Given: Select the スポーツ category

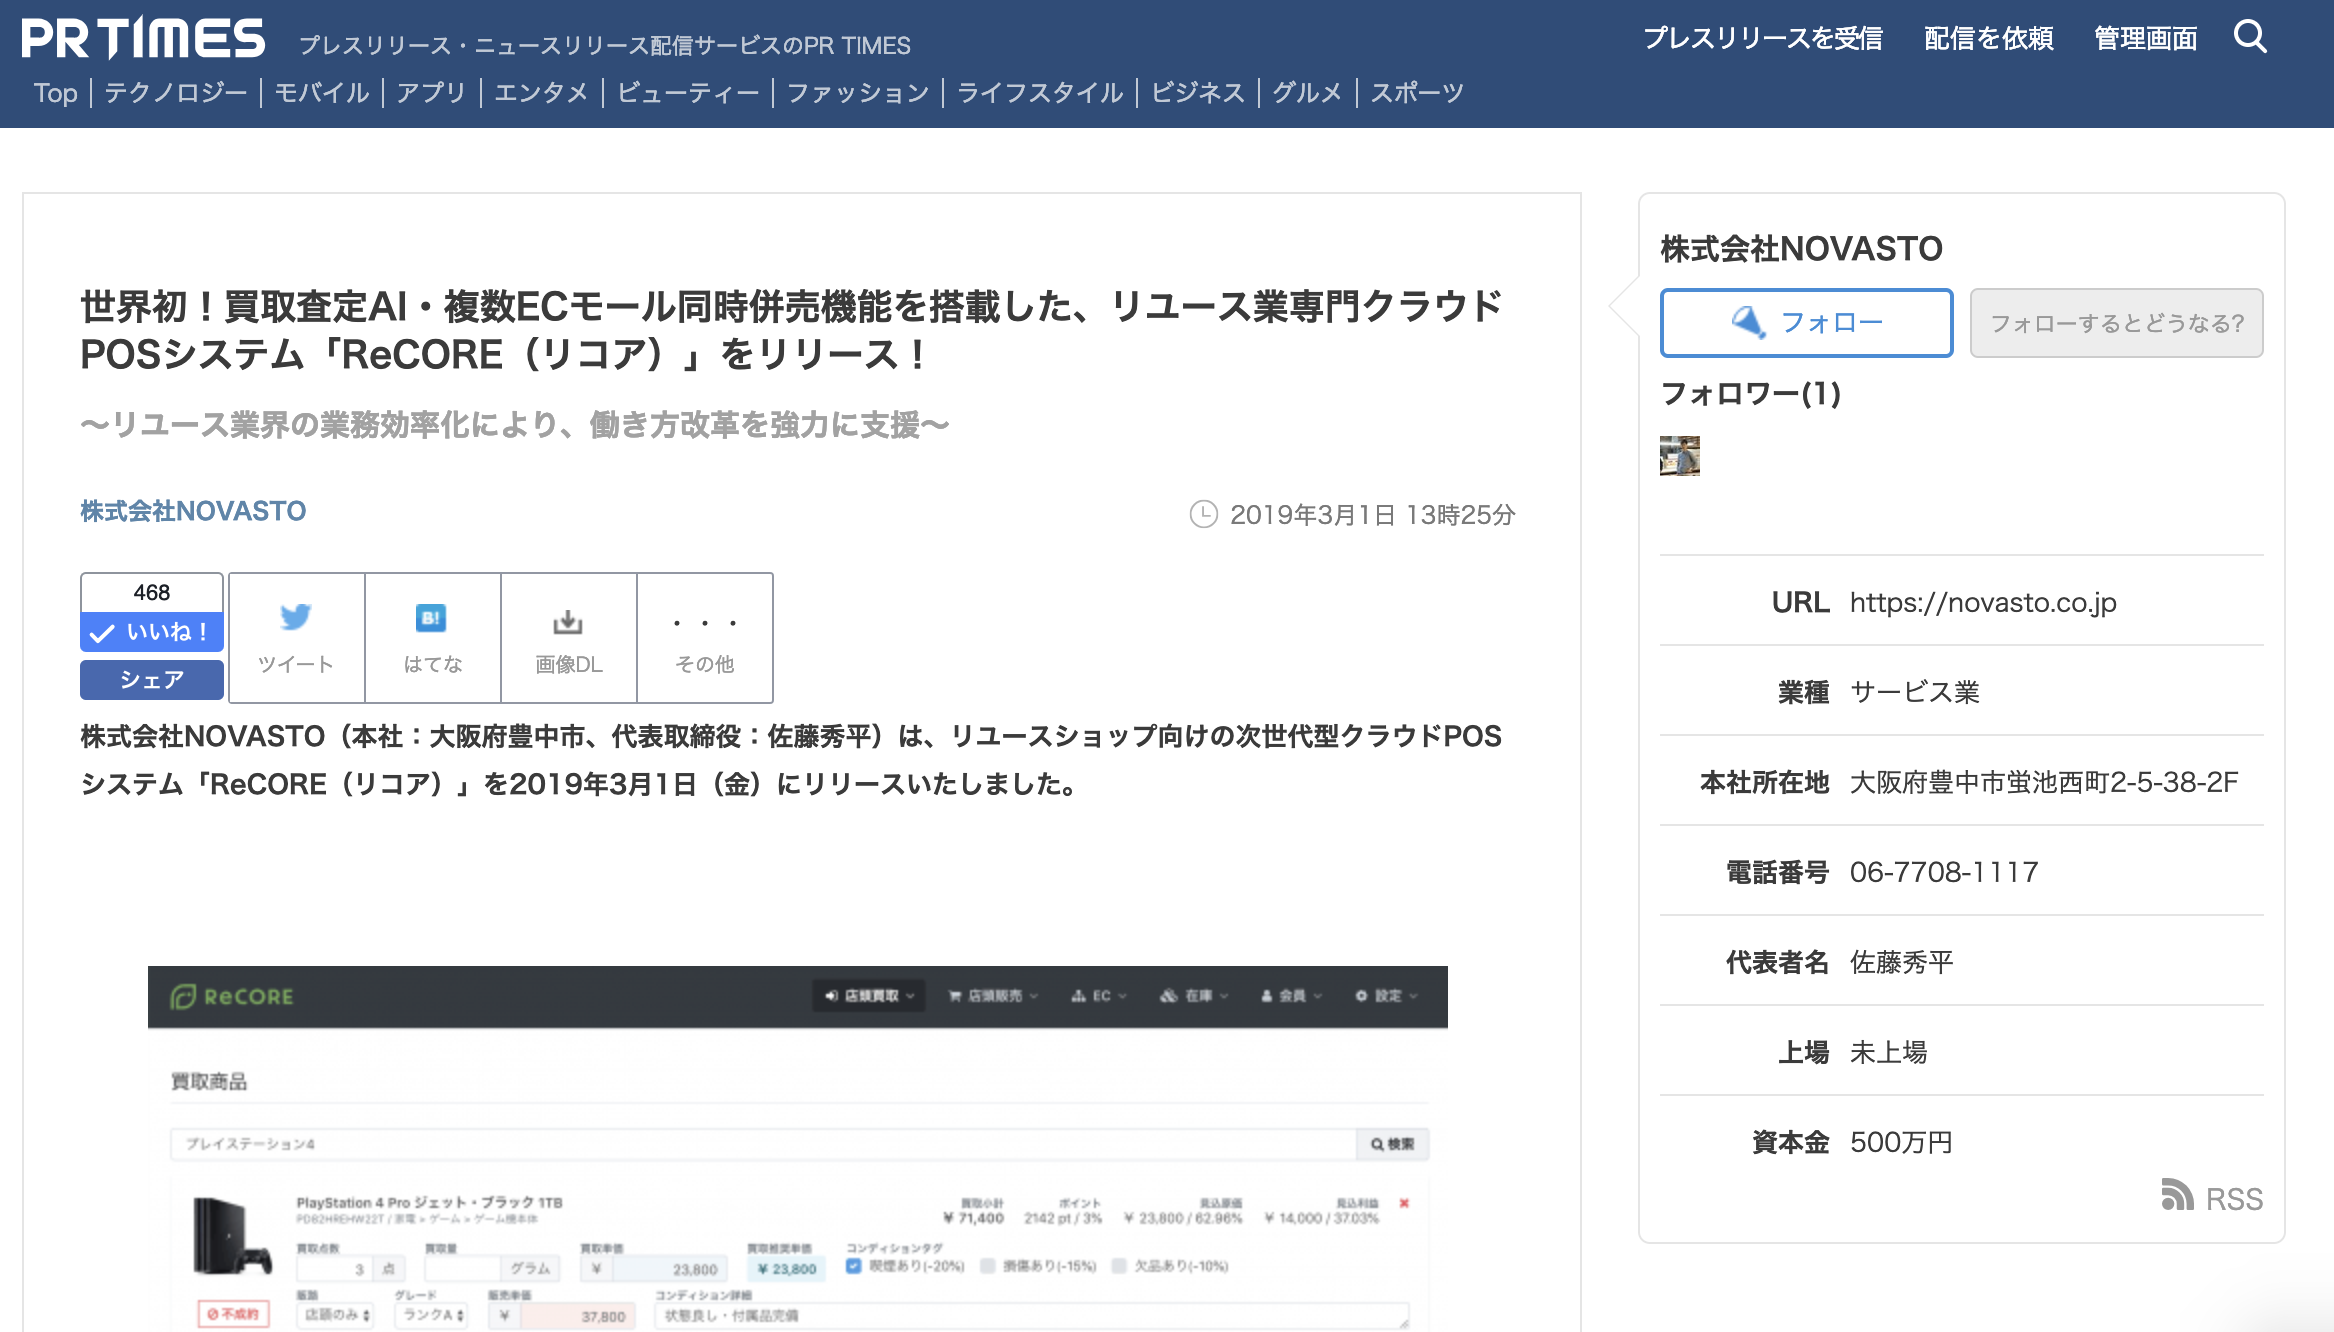Looking at the screenshot, I should click(x=1417, y=93).
